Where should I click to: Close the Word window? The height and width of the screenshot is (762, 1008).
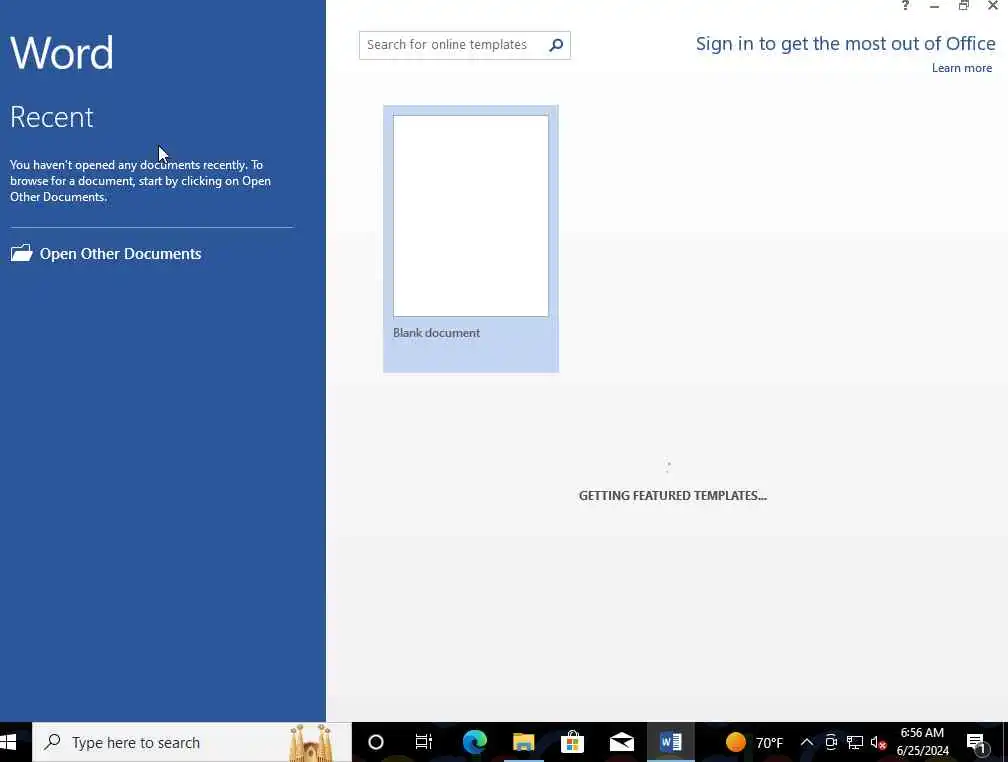(993, 6)
